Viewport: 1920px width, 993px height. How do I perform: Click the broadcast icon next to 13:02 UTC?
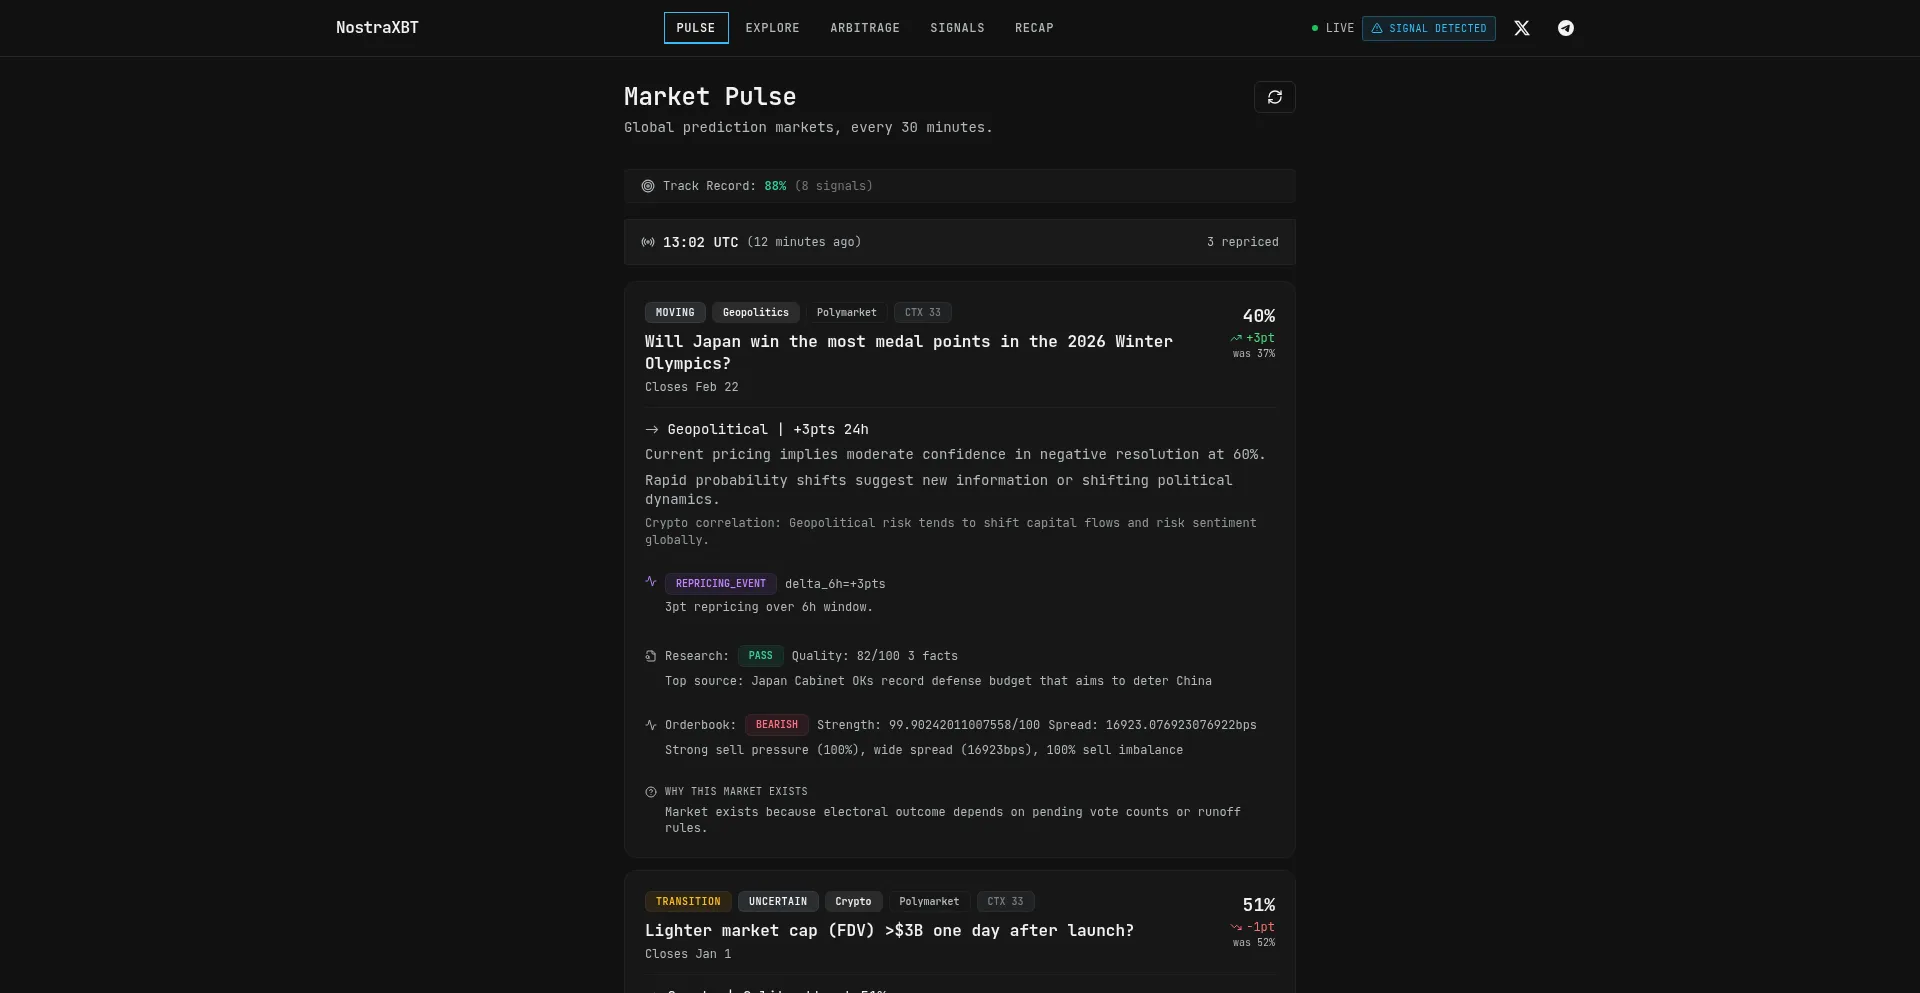[648, 242]
